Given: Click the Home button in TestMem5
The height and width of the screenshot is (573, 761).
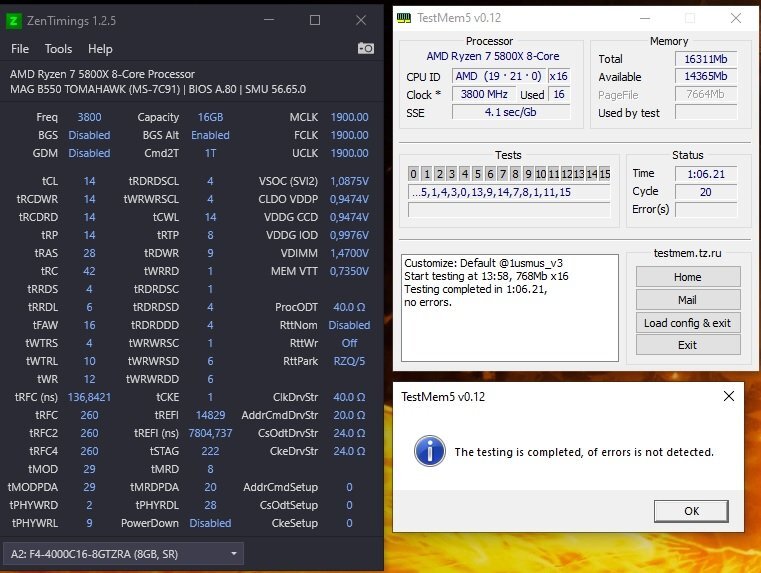Looking at the screenshot, I should click(688, 277).
